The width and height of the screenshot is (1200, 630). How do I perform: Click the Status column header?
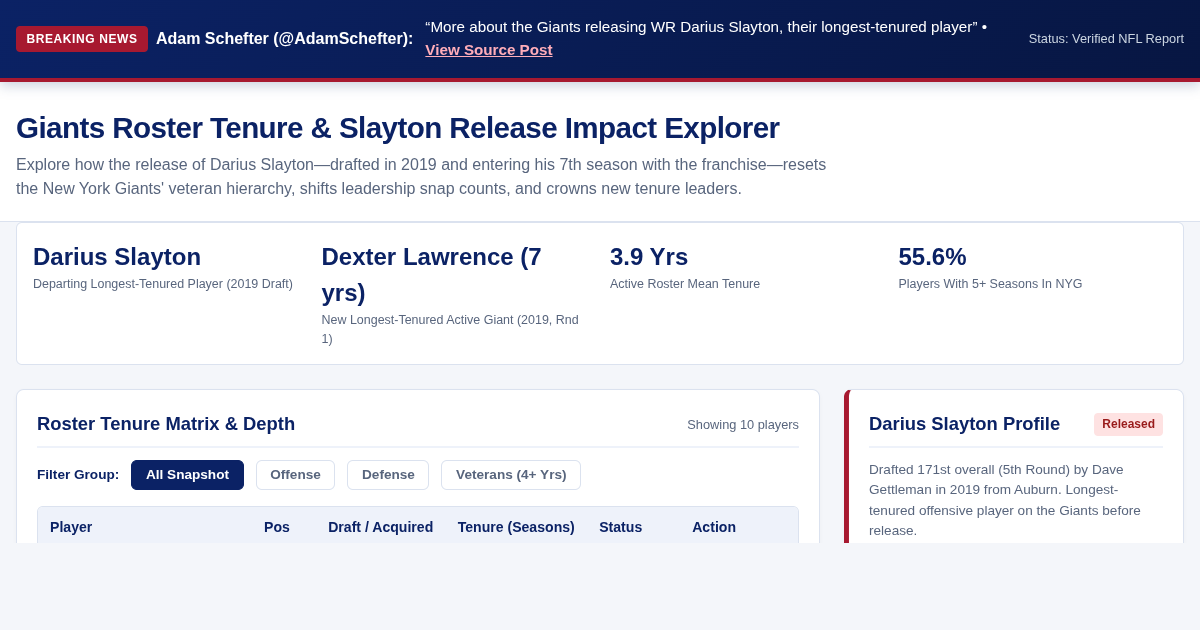point(621,527)
